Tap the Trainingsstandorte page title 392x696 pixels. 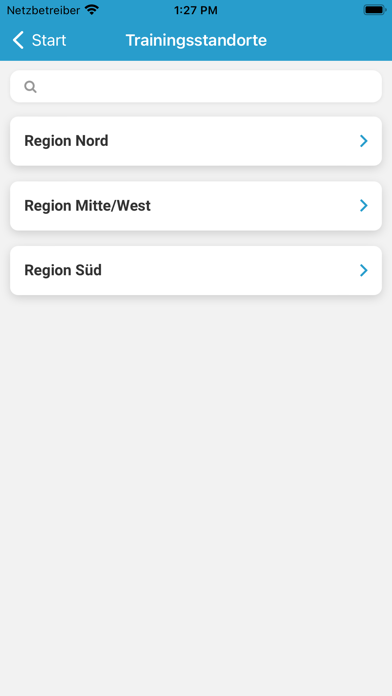click(196, 40)
